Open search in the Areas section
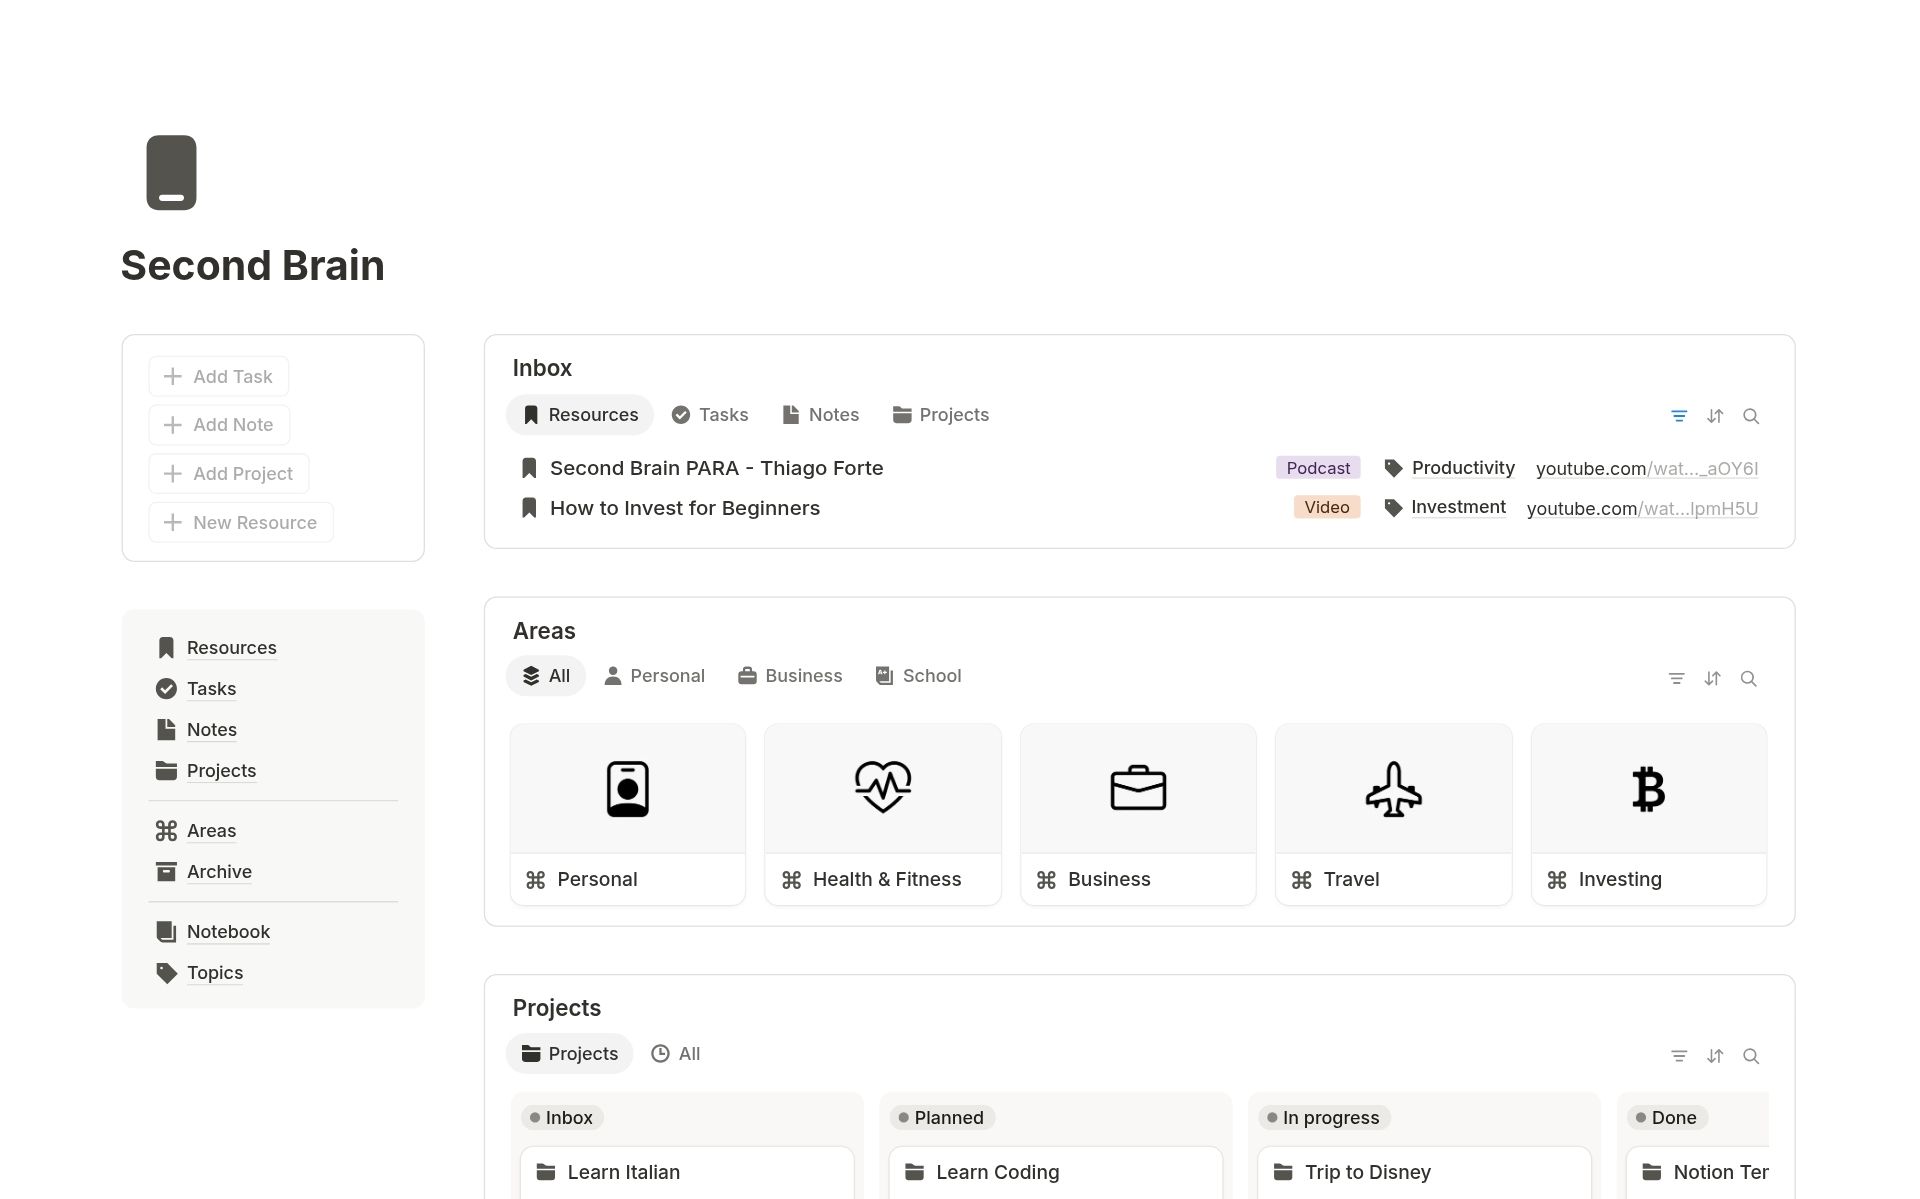This screenshot has width=1920, height=1199. click(x=1748, y=679)
